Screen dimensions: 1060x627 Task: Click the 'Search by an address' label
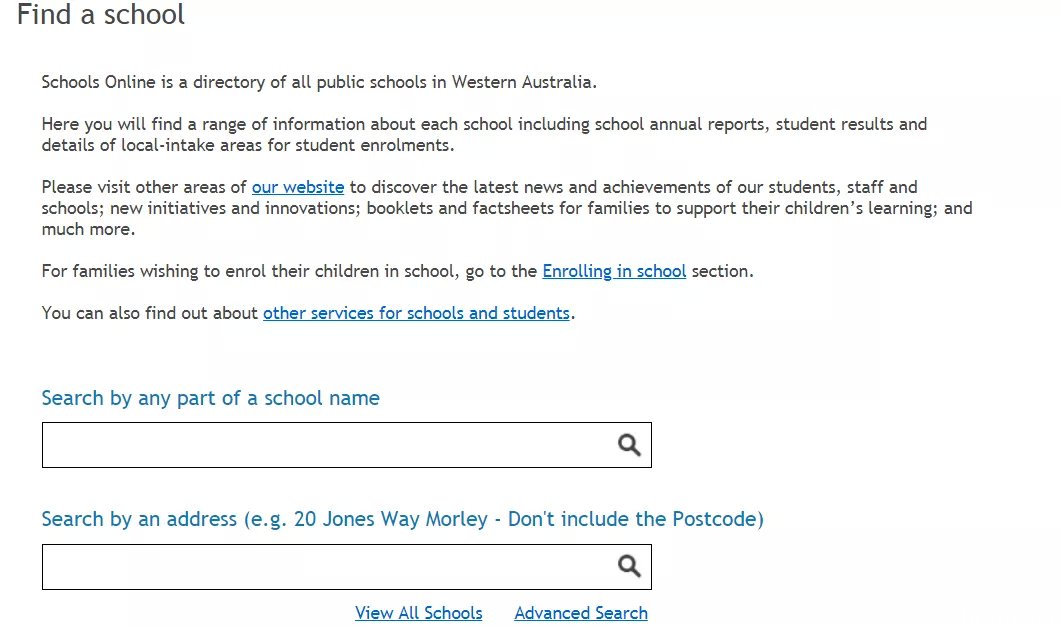(139, 519)
